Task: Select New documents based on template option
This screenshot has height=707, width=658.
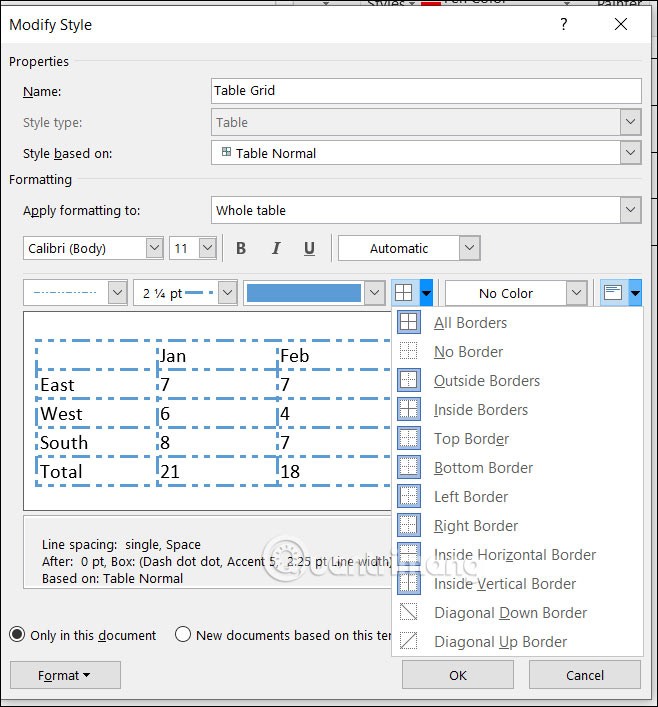Action: [183, 635]
